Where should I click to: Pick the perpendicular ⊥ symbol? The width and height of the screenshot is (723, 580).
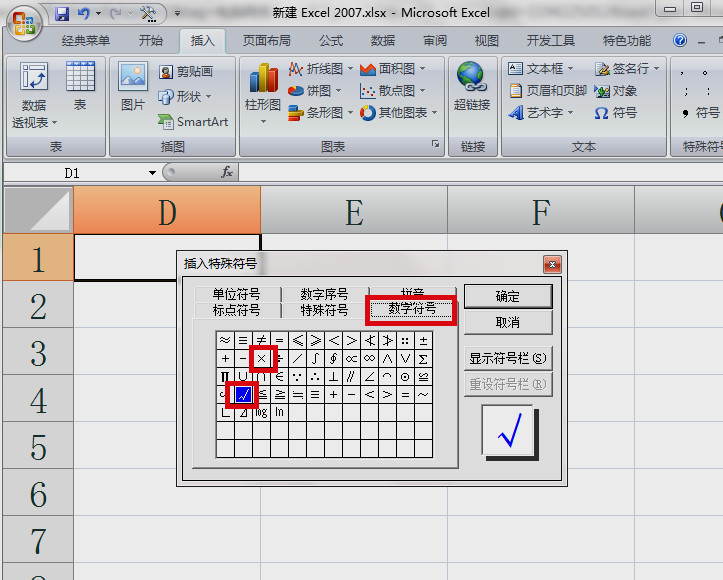pyautogui.click(x=333, y=376)
